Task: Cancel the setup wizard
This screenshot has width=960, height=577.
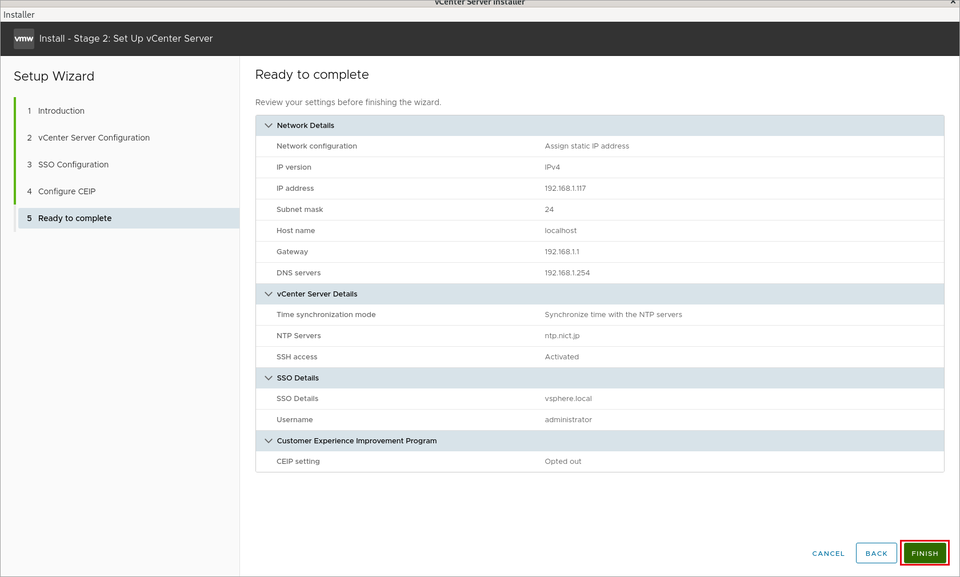Action: 828,553
